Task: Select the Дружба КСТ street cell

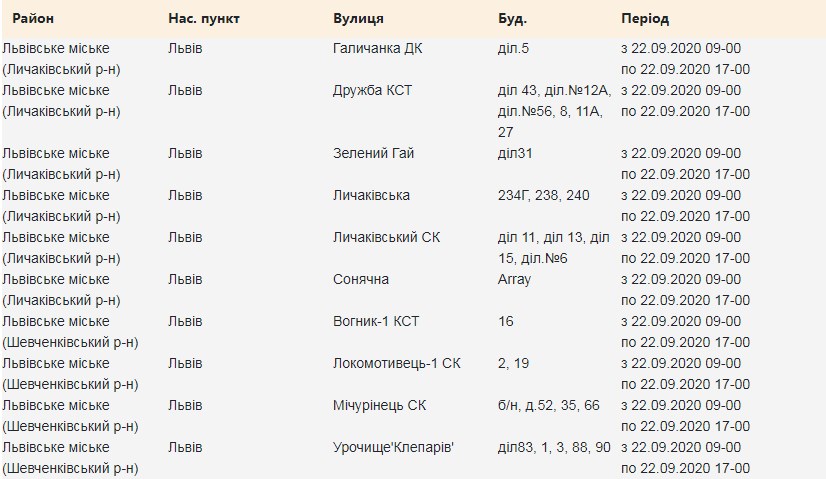Action: pyautogui.click(x=372, y=90)
